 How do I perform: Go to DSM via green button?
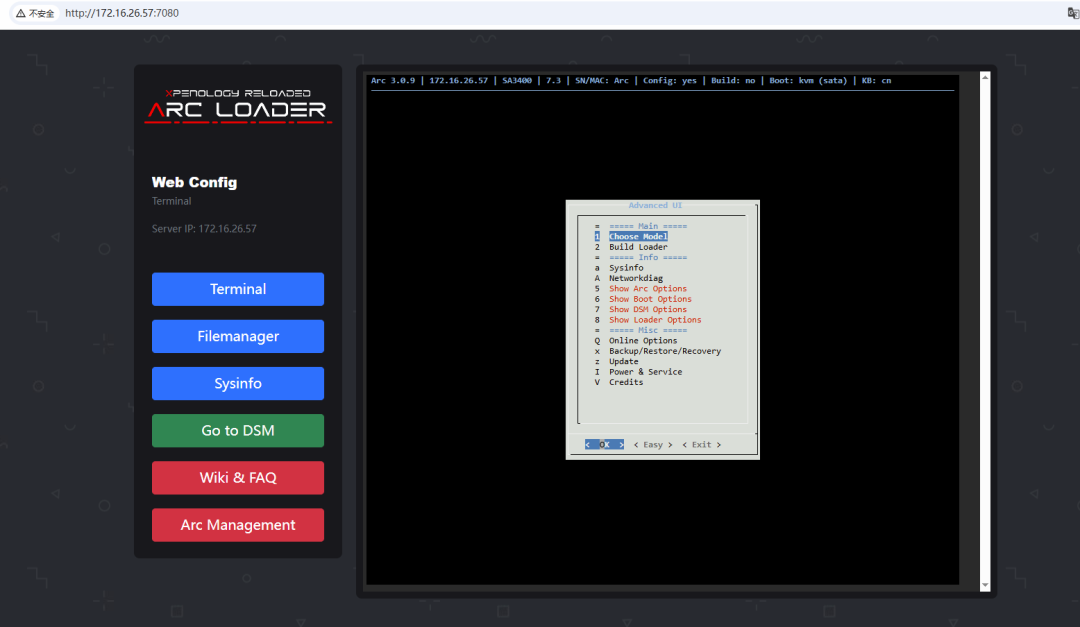coord(238,431)
